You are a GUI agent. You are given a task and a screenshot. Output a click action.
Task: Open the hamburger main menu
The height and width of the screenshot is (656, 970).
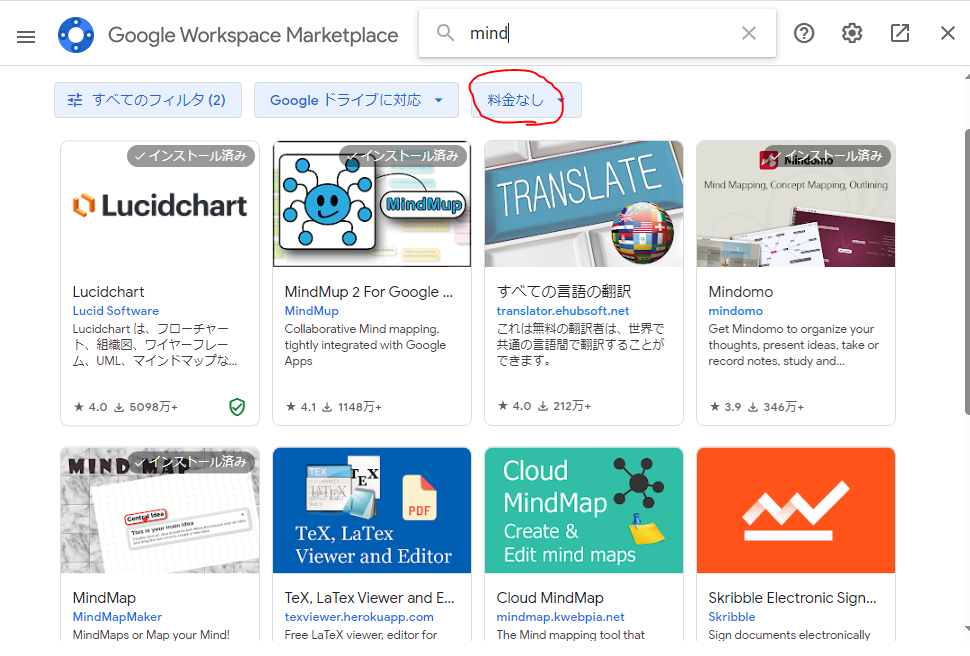pyautogui.click(x=26, y=37)
